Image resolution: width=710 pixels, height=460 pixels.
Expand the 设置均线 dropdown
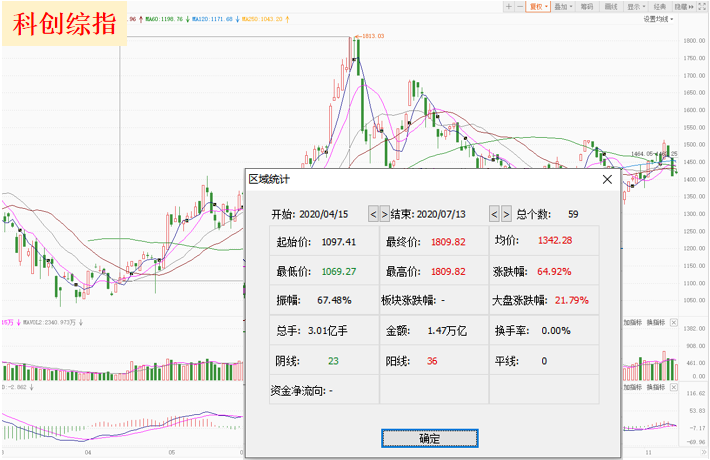(x=658, y=19)
